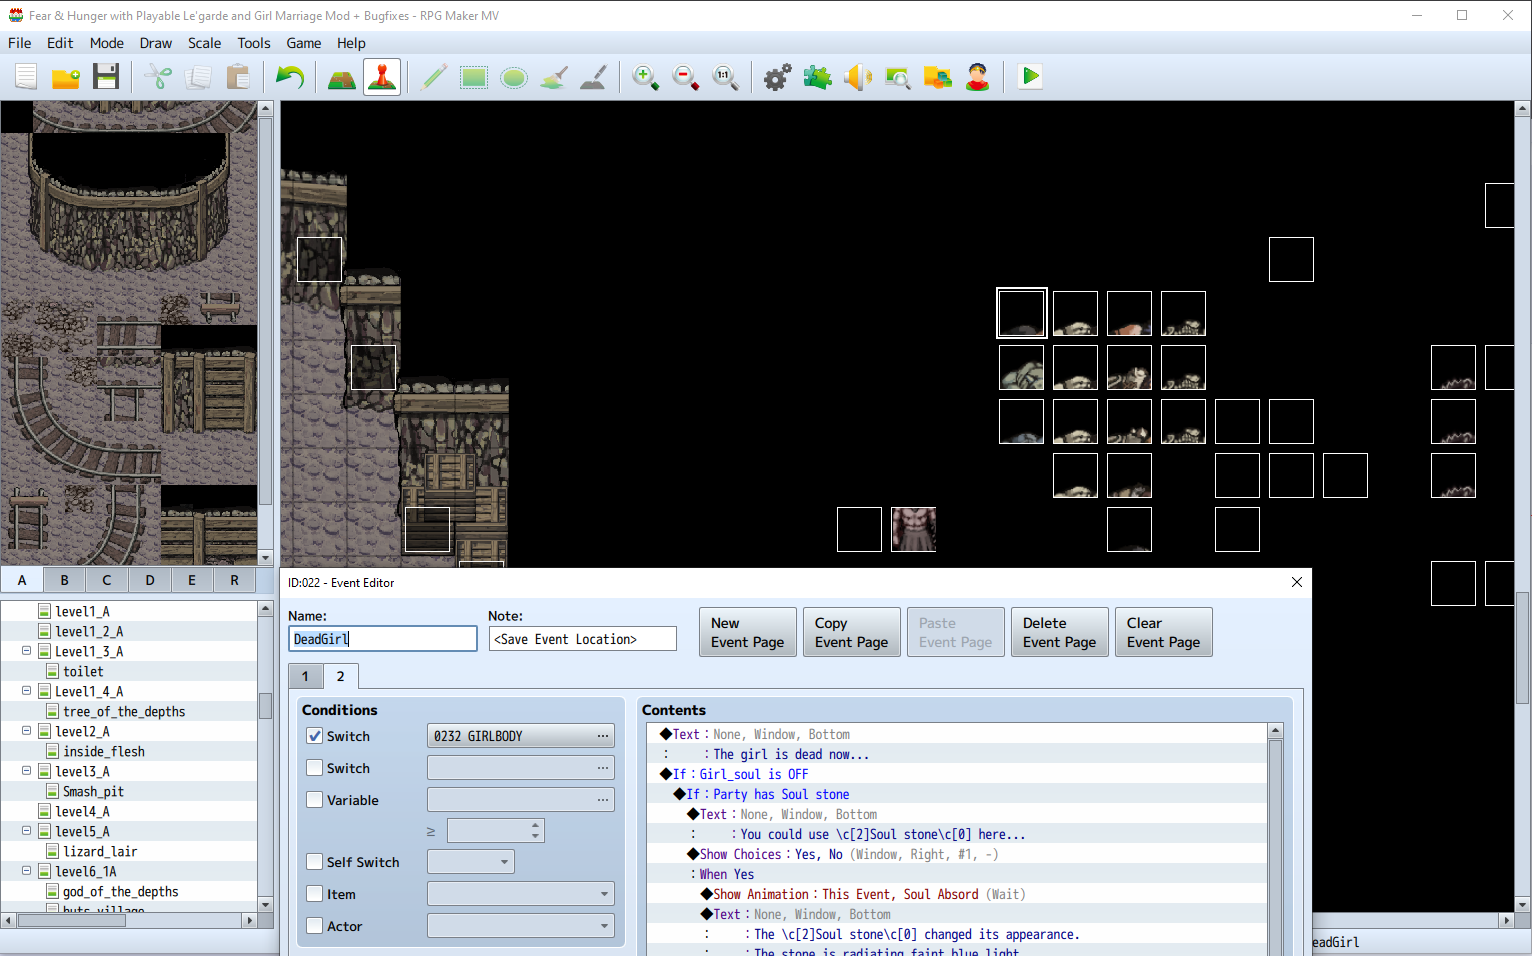Select the Flood Fill tool
Viewport: 1532px width, 956px height.
click(554, 77)
